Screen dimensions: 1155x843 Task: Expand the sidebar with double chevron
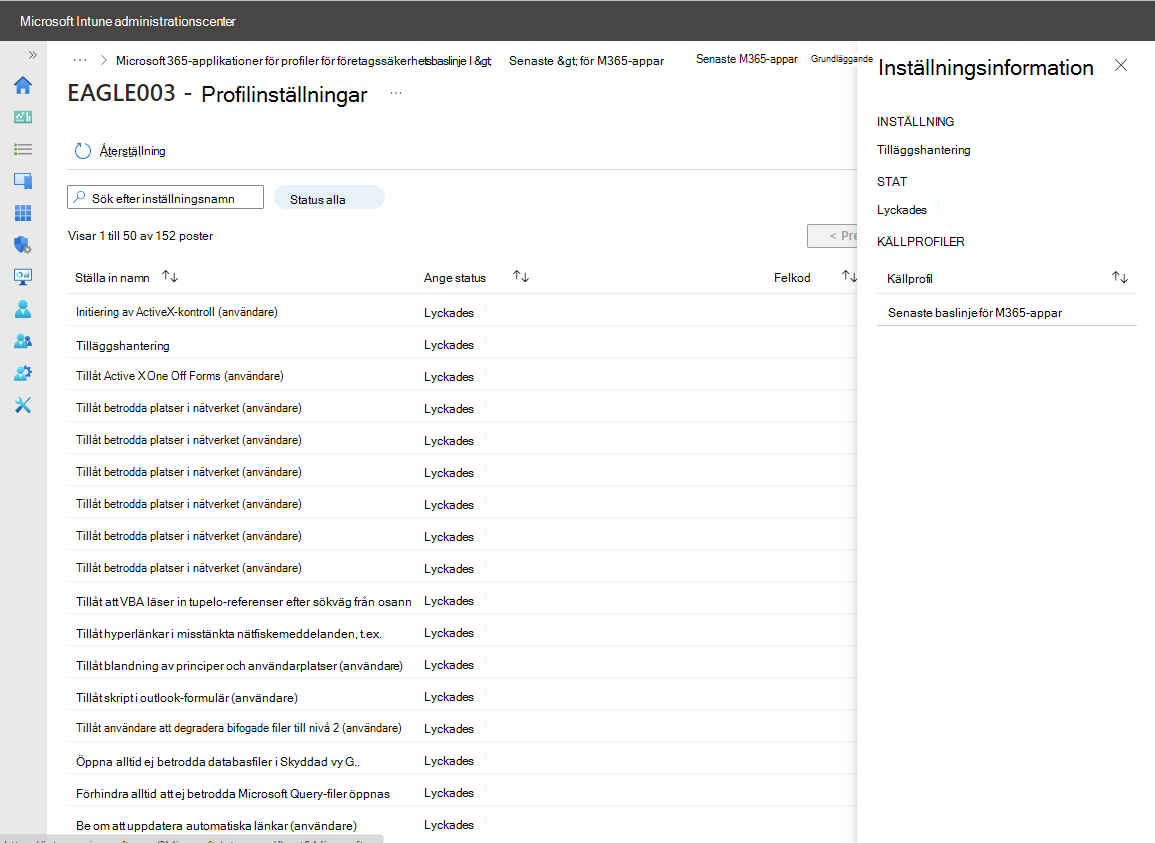point(32,55)
